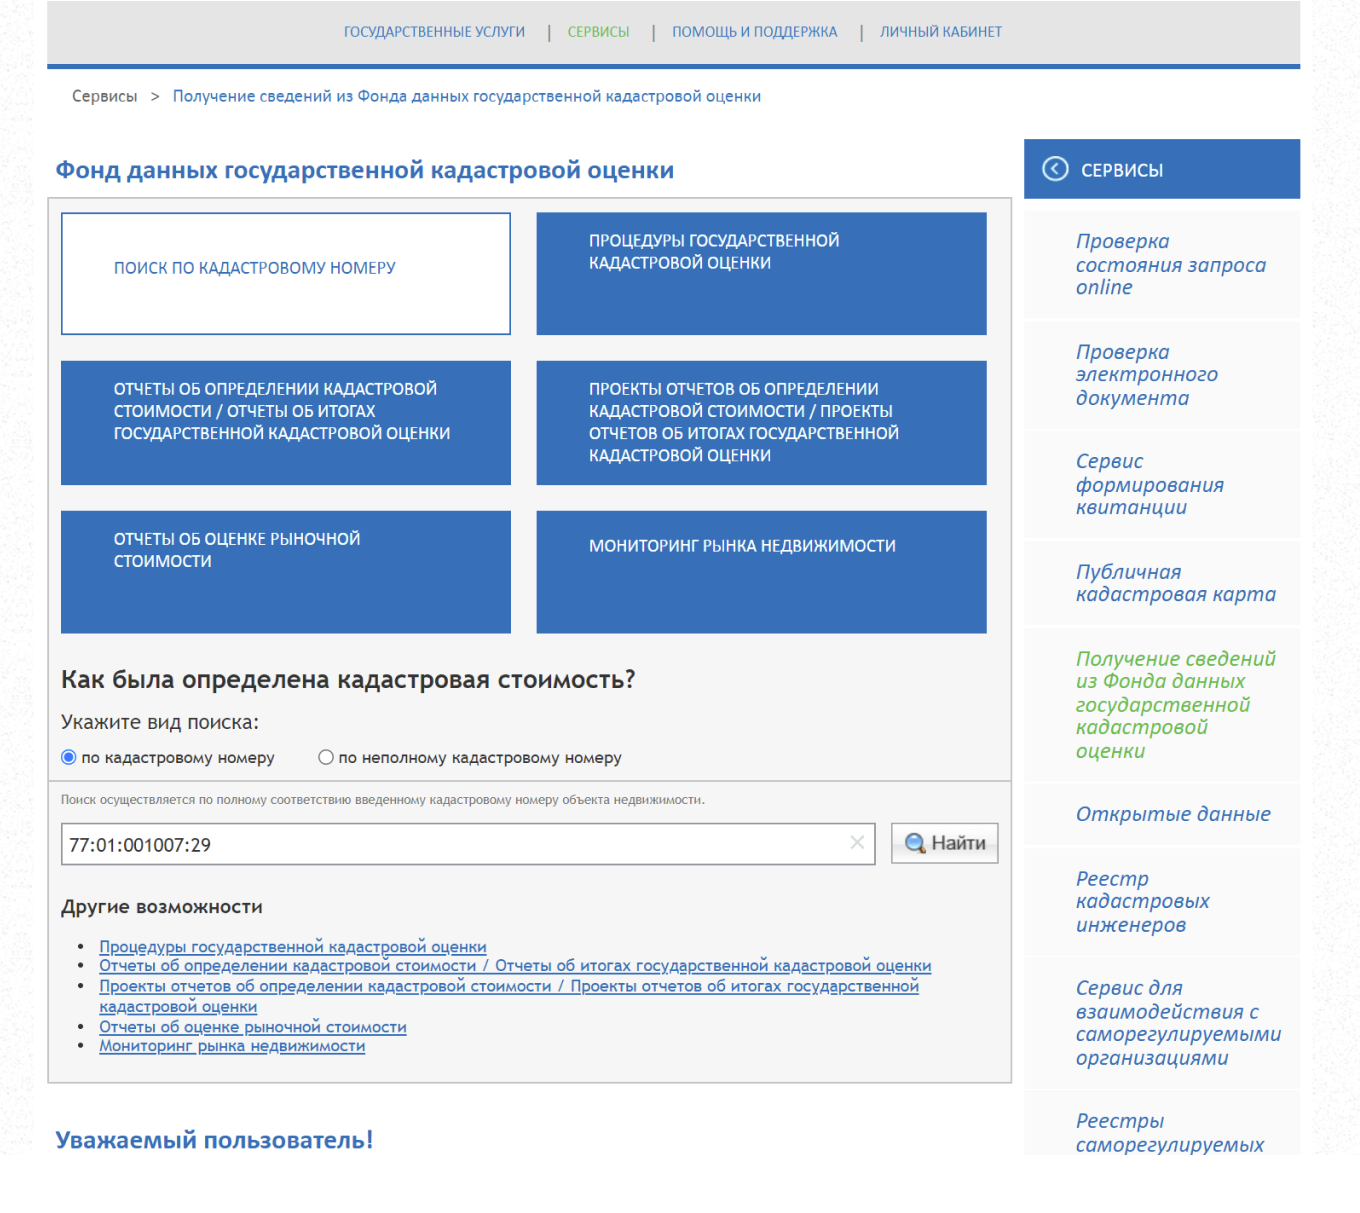The image size is (1360, 1213).
Task: Open the ПРОЦЕДУРЫ ГОСУДАРСТВЕННОЙ КАДАСТРОВОЙ ОЦЕНКИ tile
Action: 761,273
